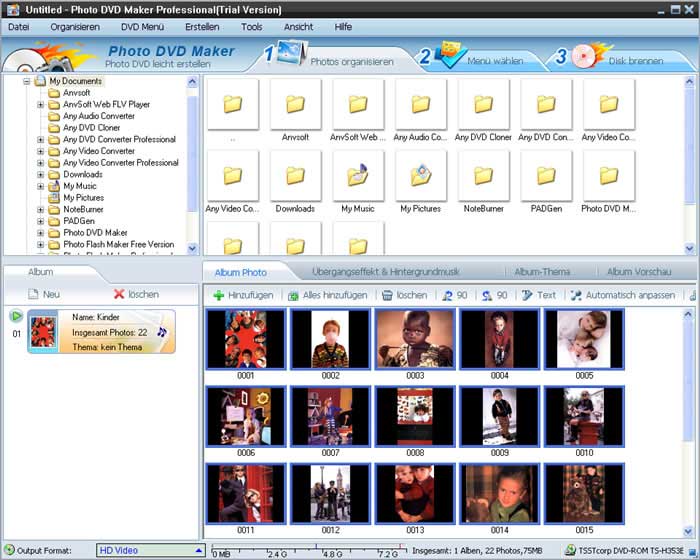Screen dimensions: 700x560
Task: Click the step 1 Photos organisieren icon
Action: point(292,53)
